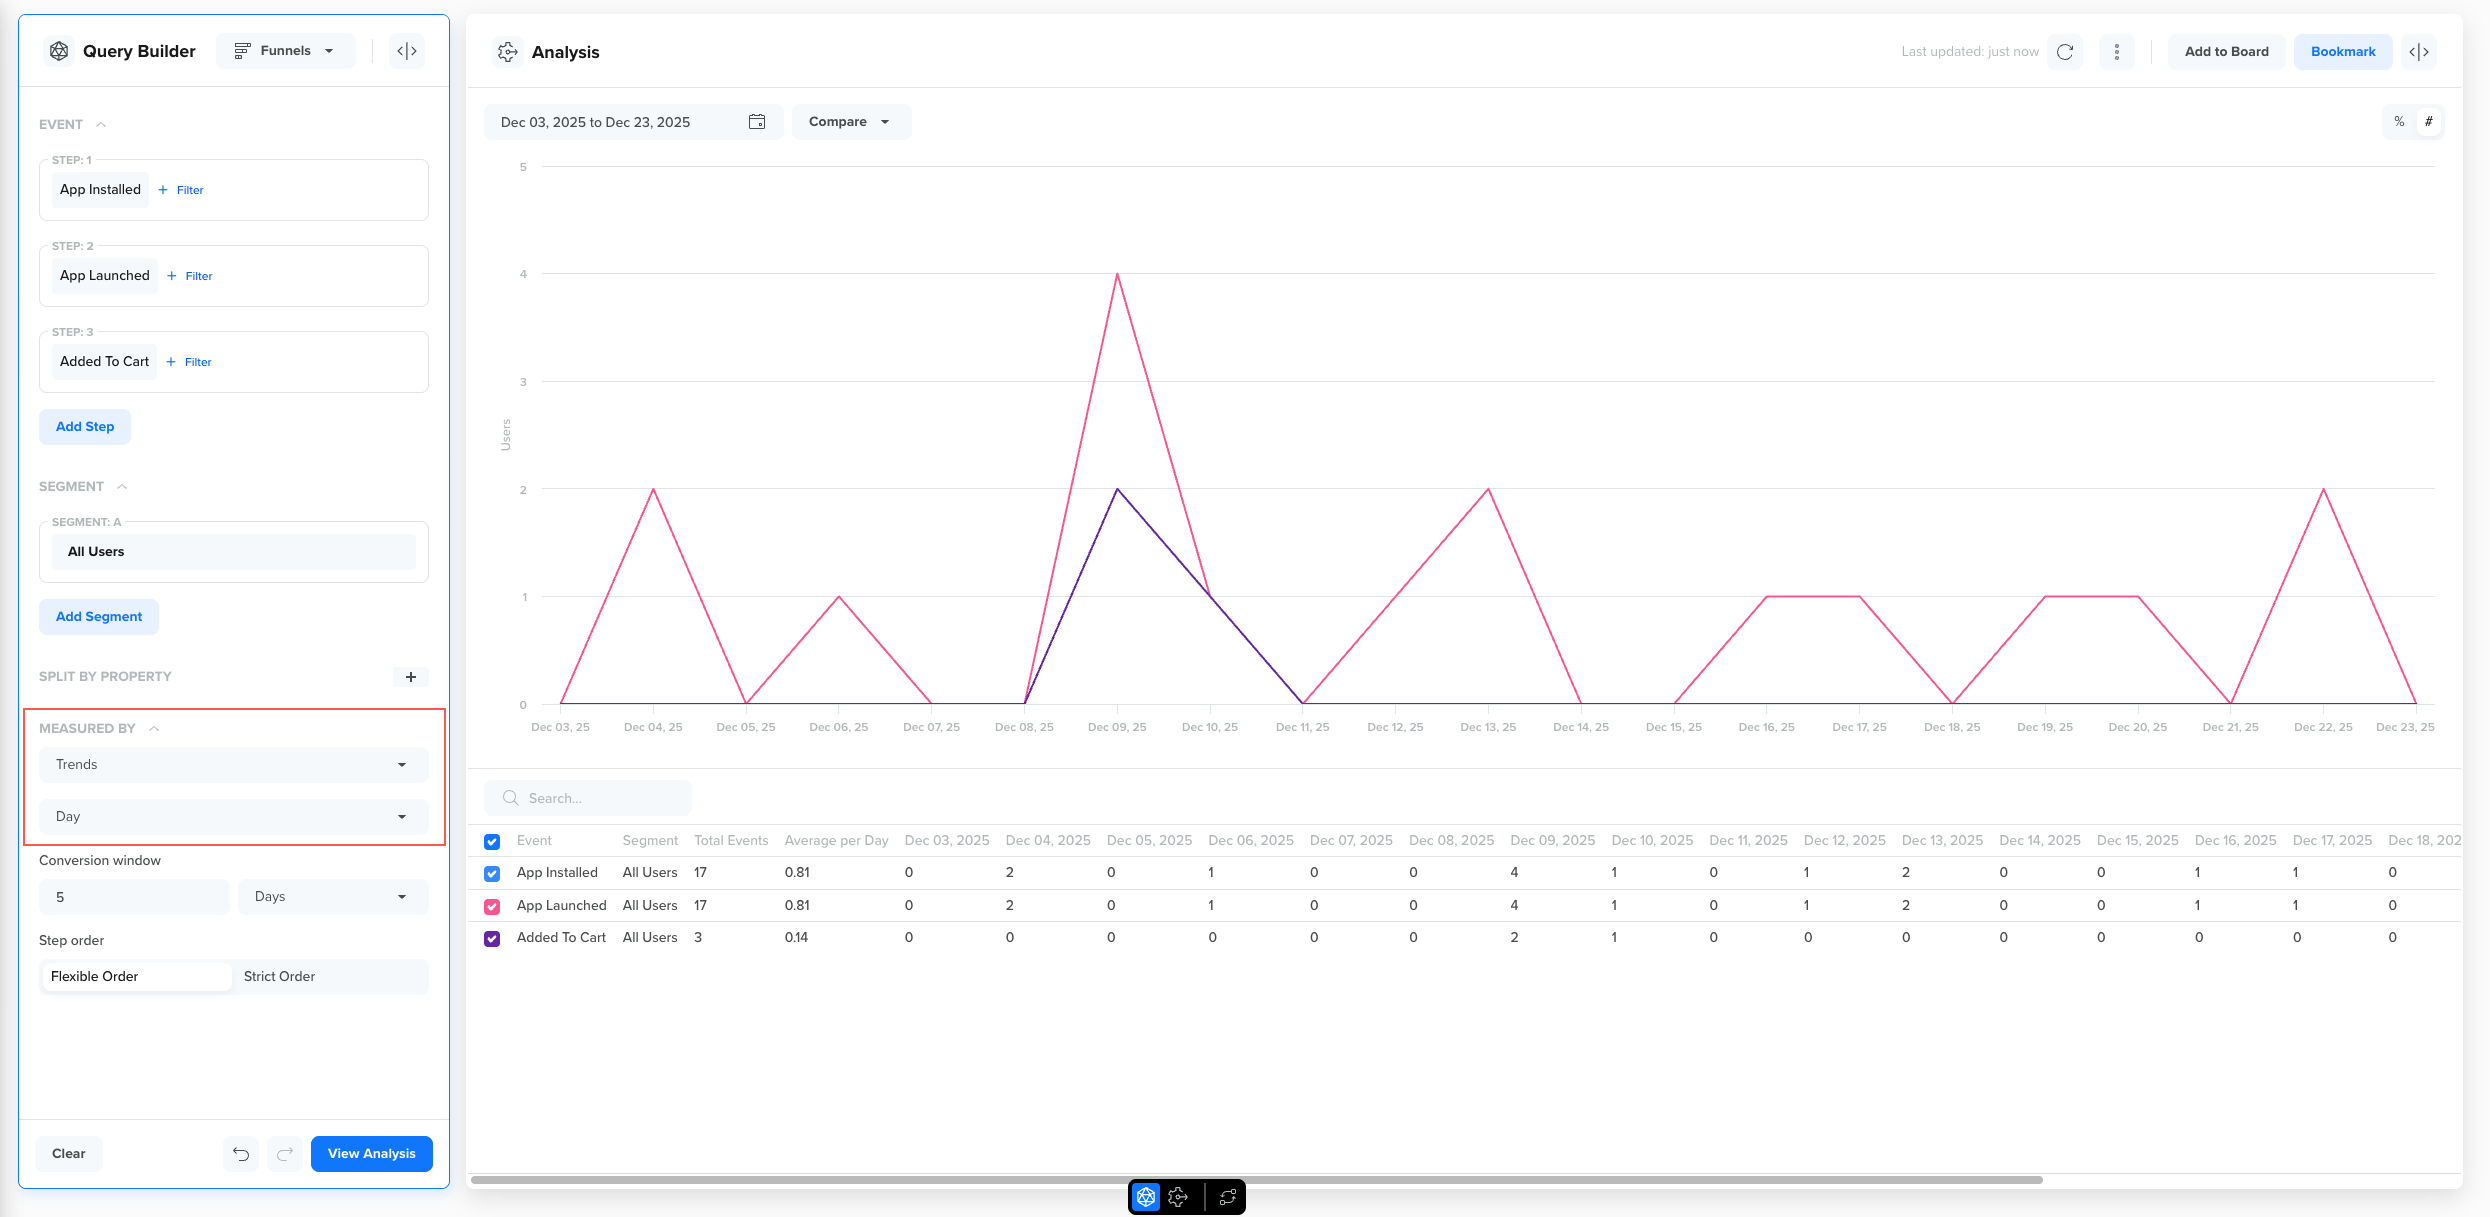Click the View Analysis button
The height and width of the screenshot is (1217, 2490).
pos(371,1154)
